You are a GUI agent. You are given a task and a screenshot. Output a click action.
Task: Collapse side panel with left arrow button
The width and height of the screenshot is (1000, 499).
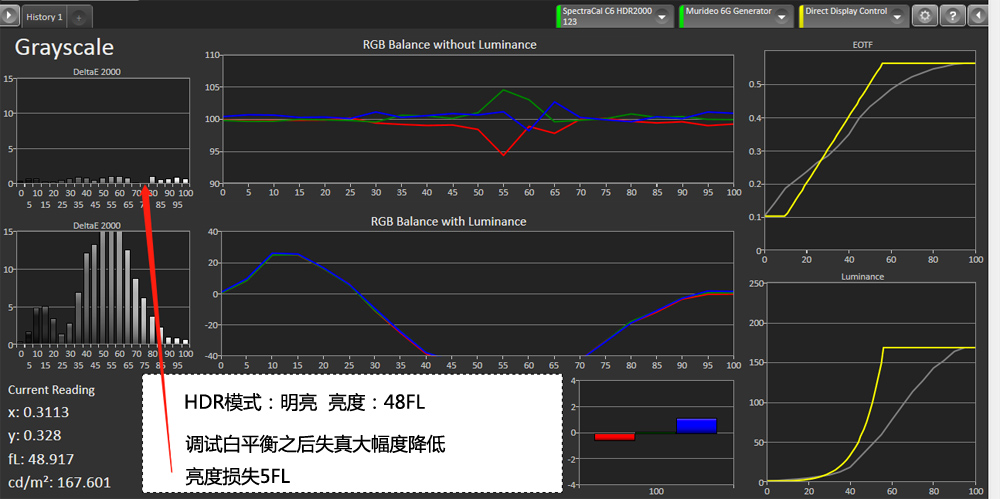tap(979, 16)
